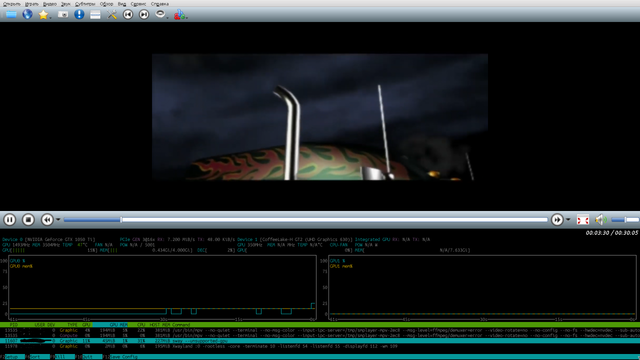
Task: Open Favorites via the star icon
Action: pos(43,15)
